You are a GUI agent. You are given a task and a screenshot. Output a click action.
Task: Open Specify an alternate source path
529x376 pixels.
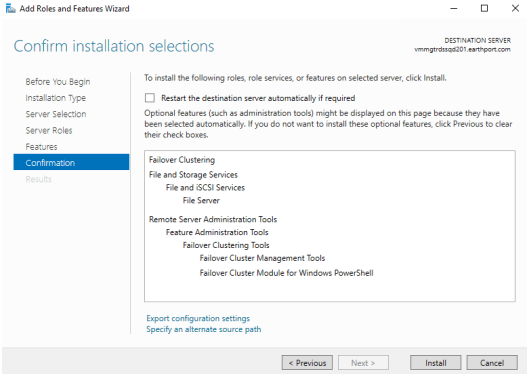click(203, 329)
